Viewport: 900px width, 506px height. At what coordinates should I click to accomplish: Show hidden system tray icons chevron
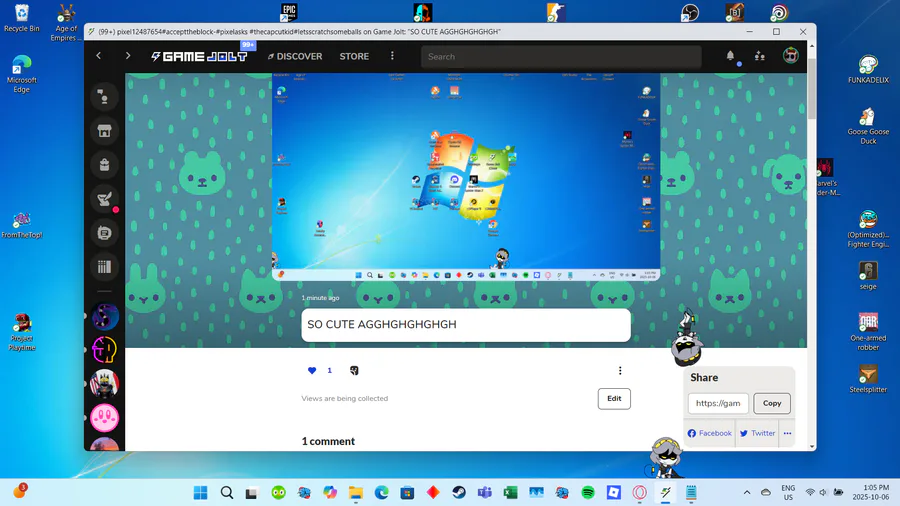747,492
